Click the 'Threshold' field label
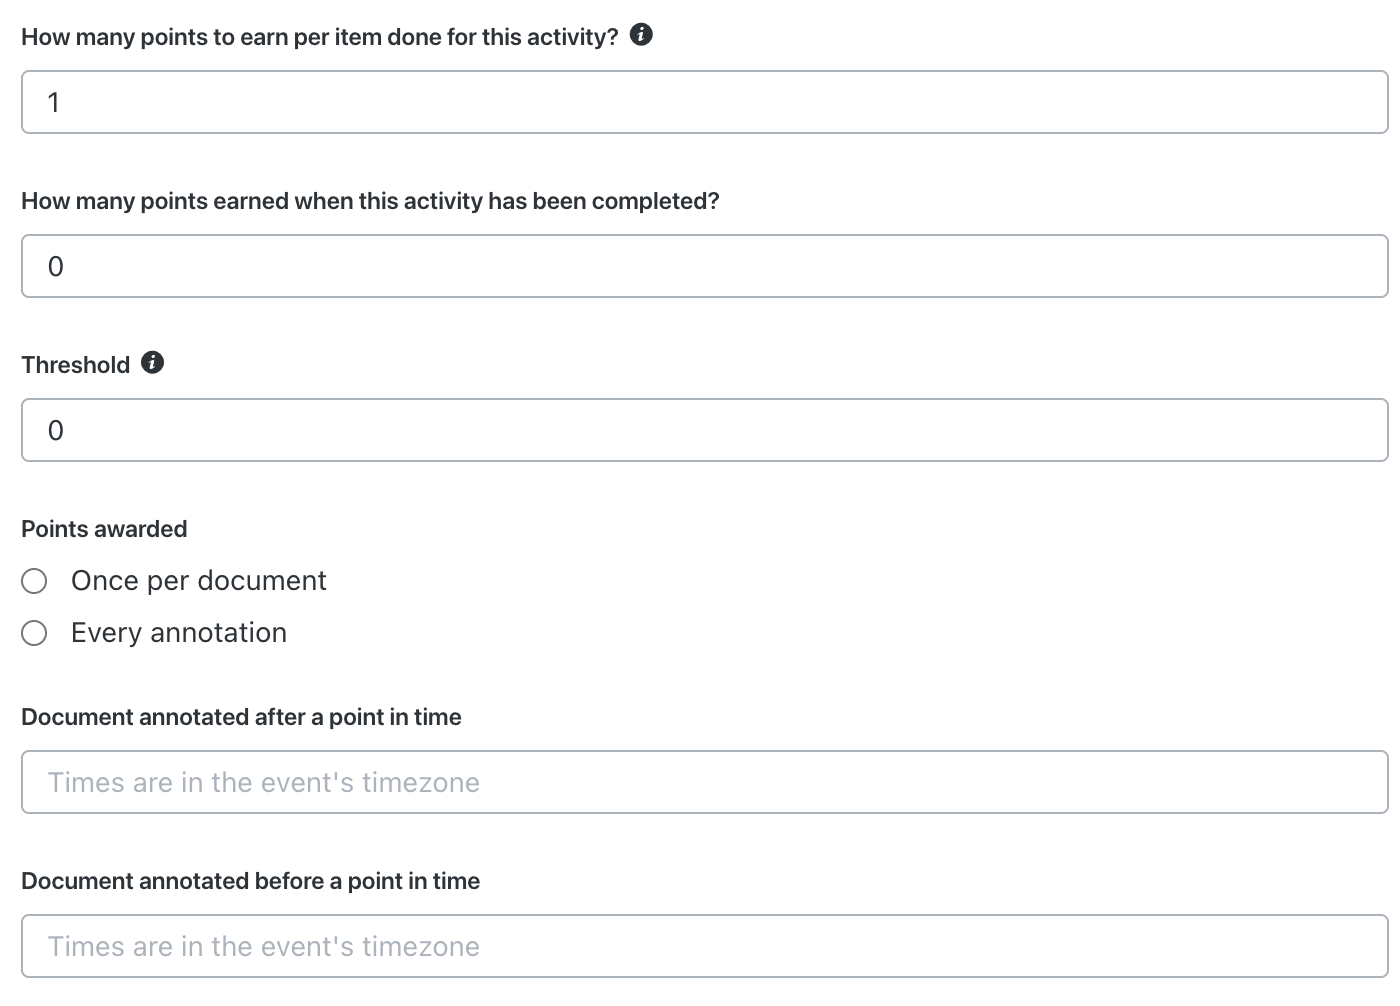This screenshot has height=1006, width=1400. pos(76,365)
